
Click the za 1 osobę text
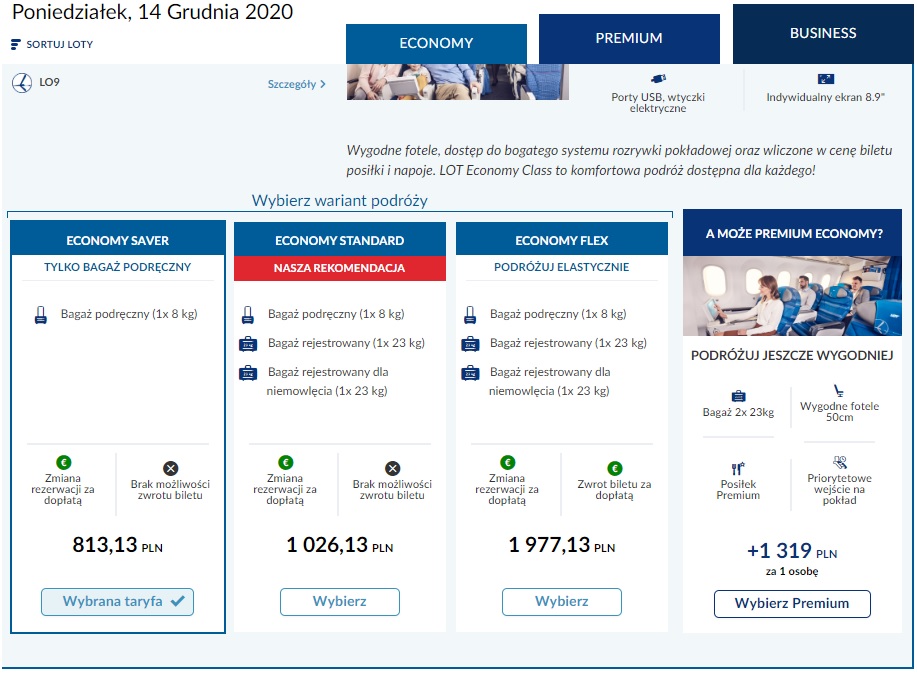coord(792,571)
